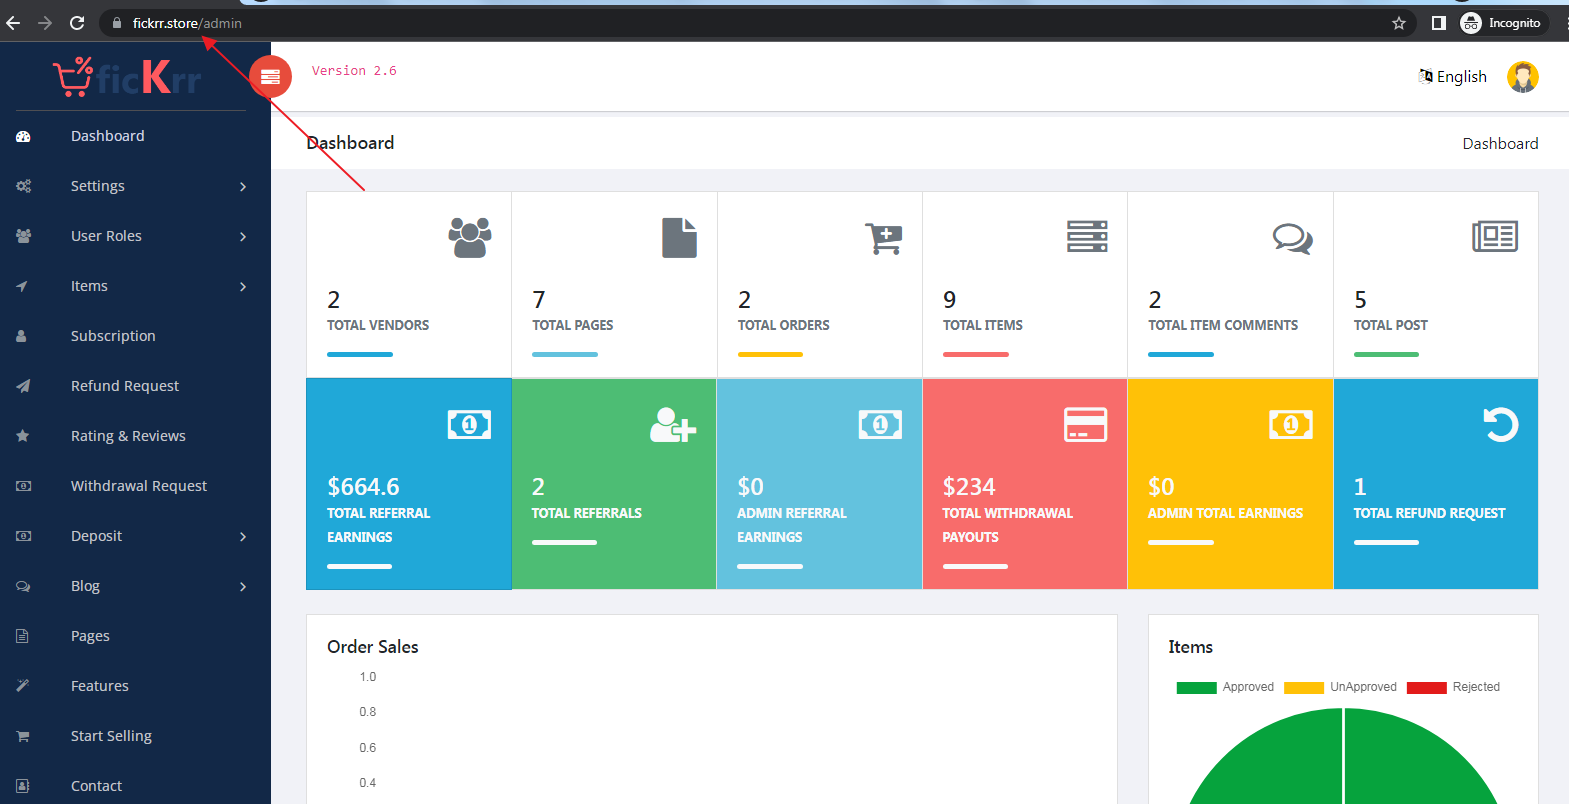1569x804 pixels.
Task: Click the Total Post newspaper icon
Action: click(x=1495, y=236)
